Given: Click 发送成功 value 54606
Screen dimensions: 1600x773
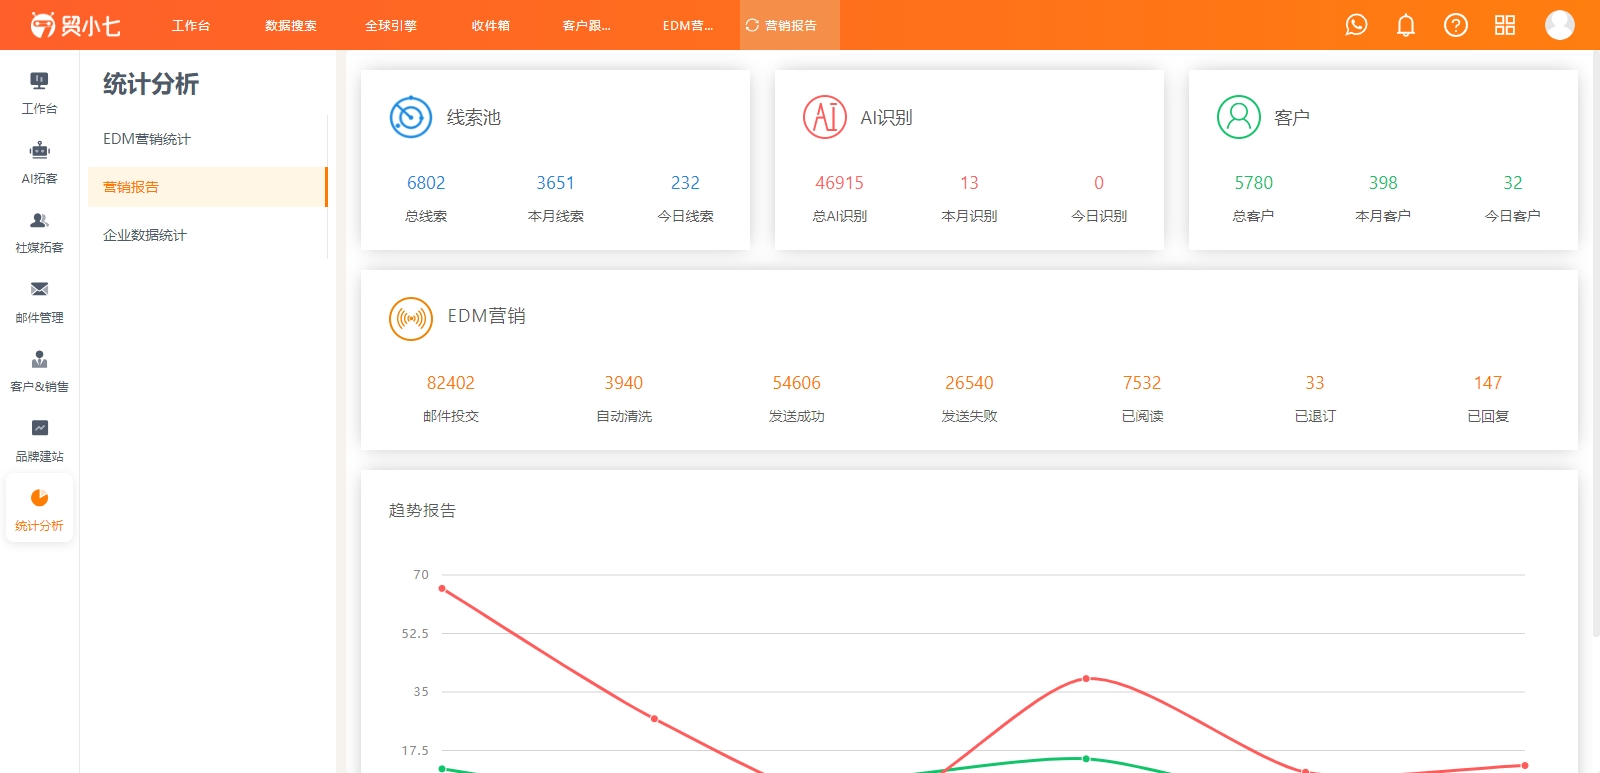Looking at the screenshot, I should (797, 383).
